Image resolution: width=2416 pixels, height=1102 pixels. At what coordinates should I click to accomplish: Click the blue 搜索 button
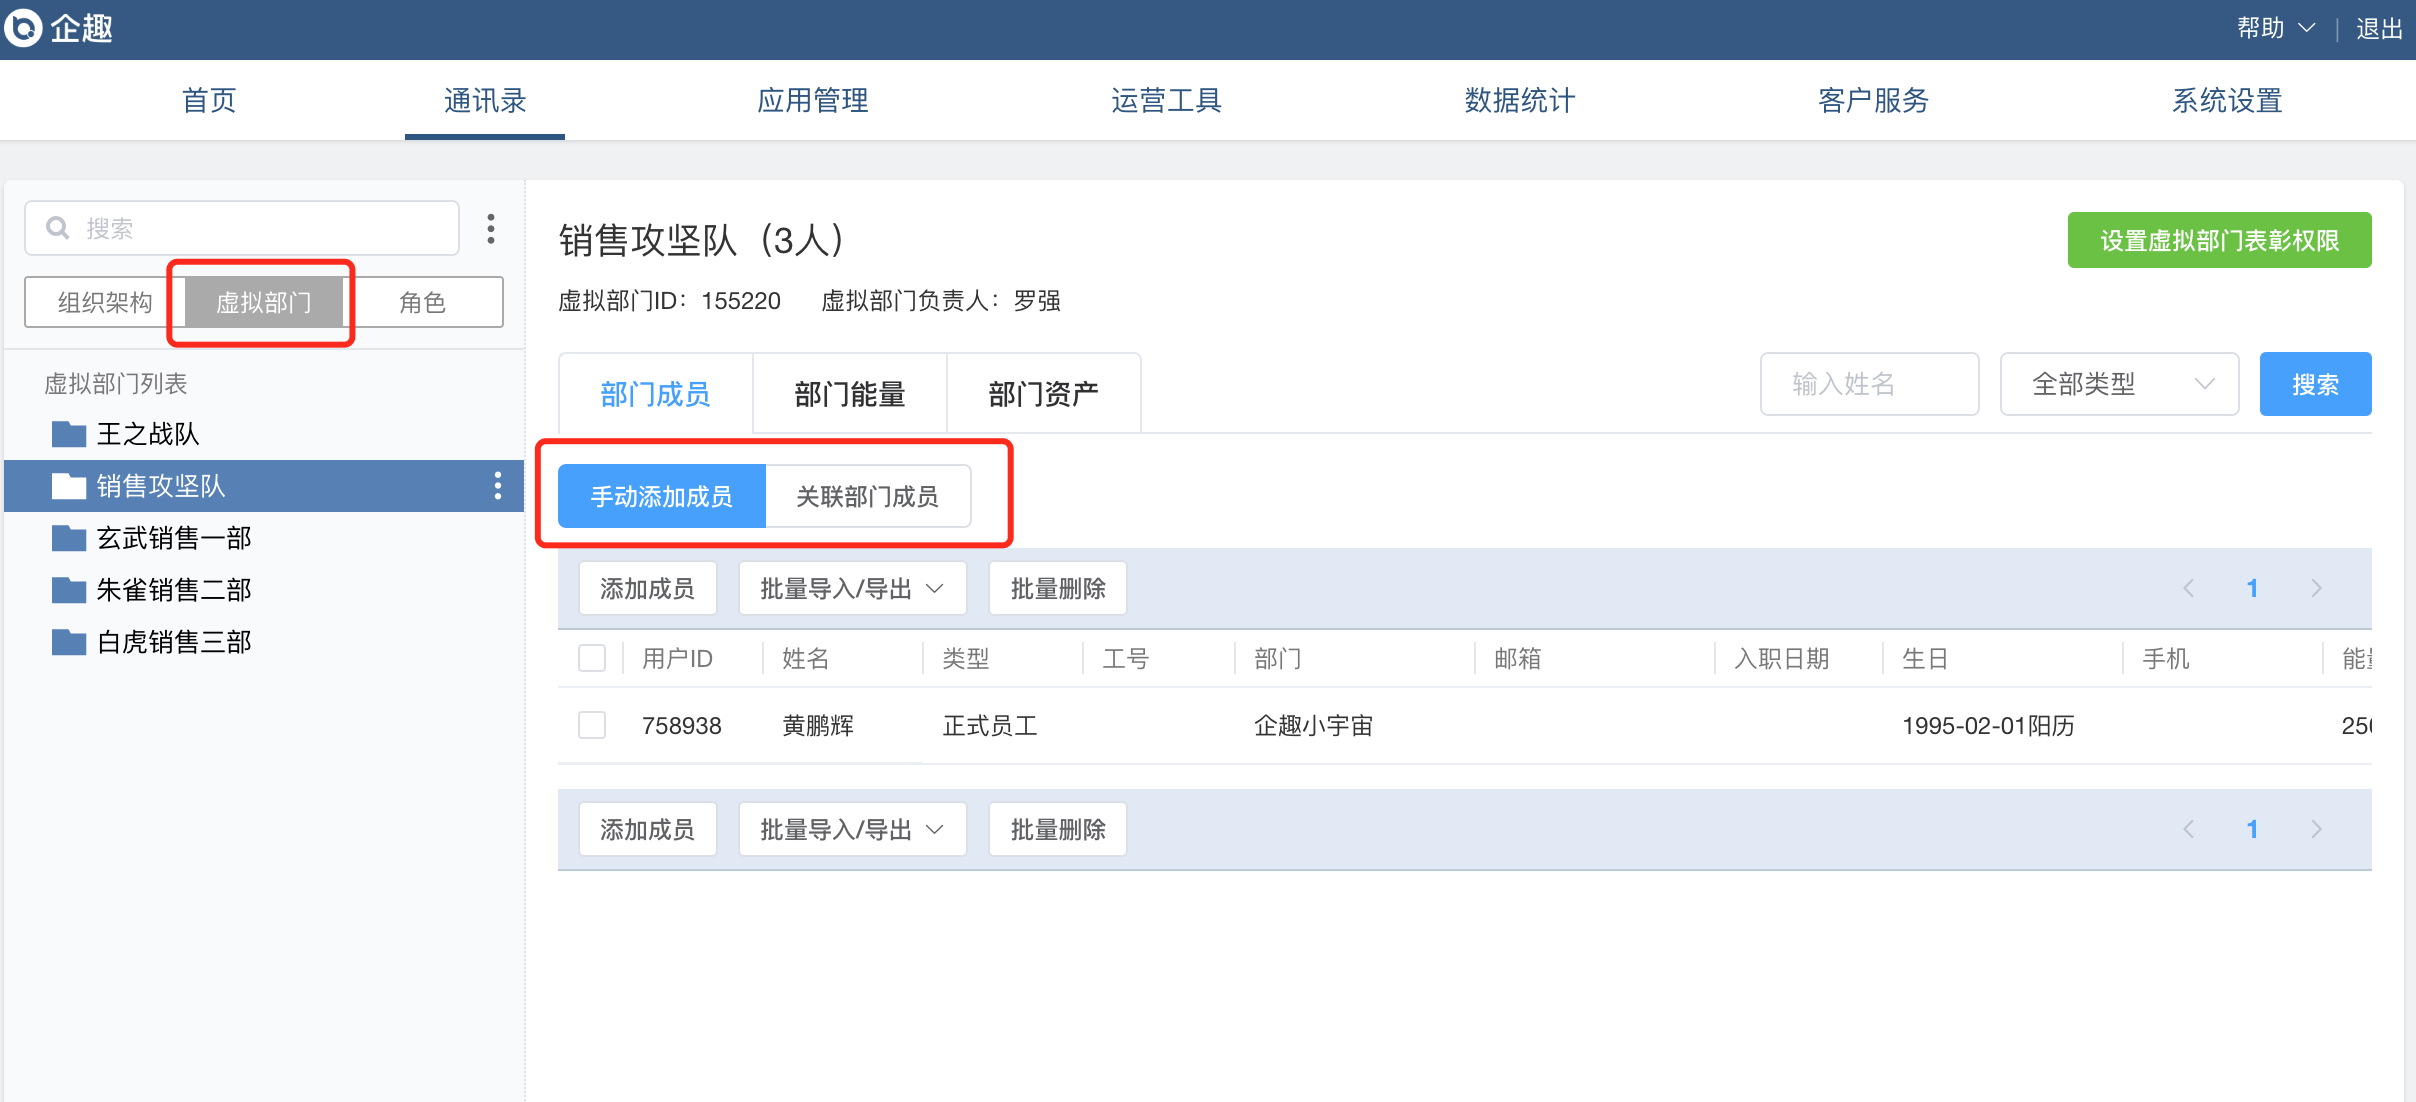(2314, 384)
